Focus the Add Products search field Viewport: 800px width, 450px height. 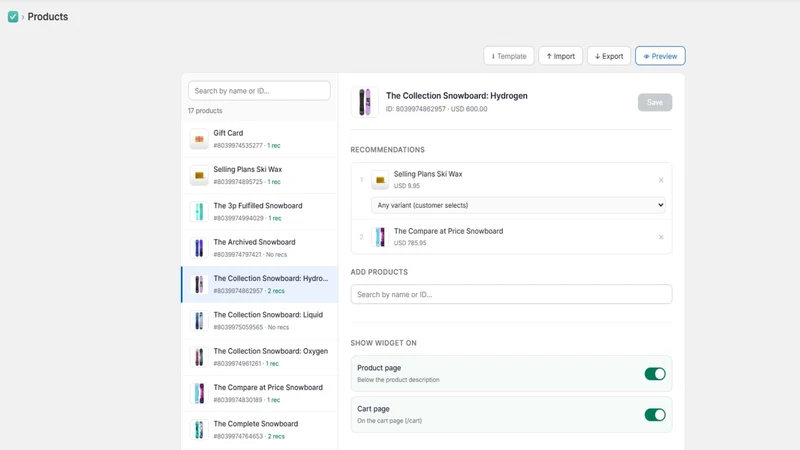click(x=511, y=294)
